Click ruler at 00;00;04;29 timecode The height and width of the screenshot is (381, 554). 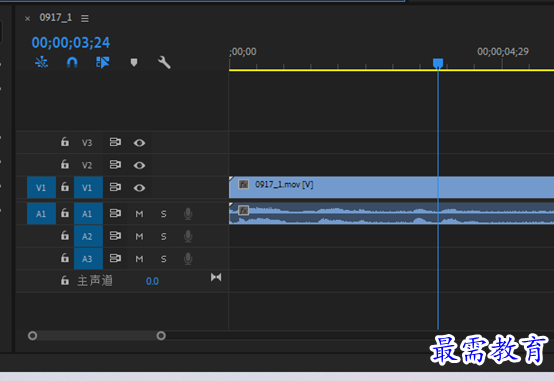(x=503, y=52)
